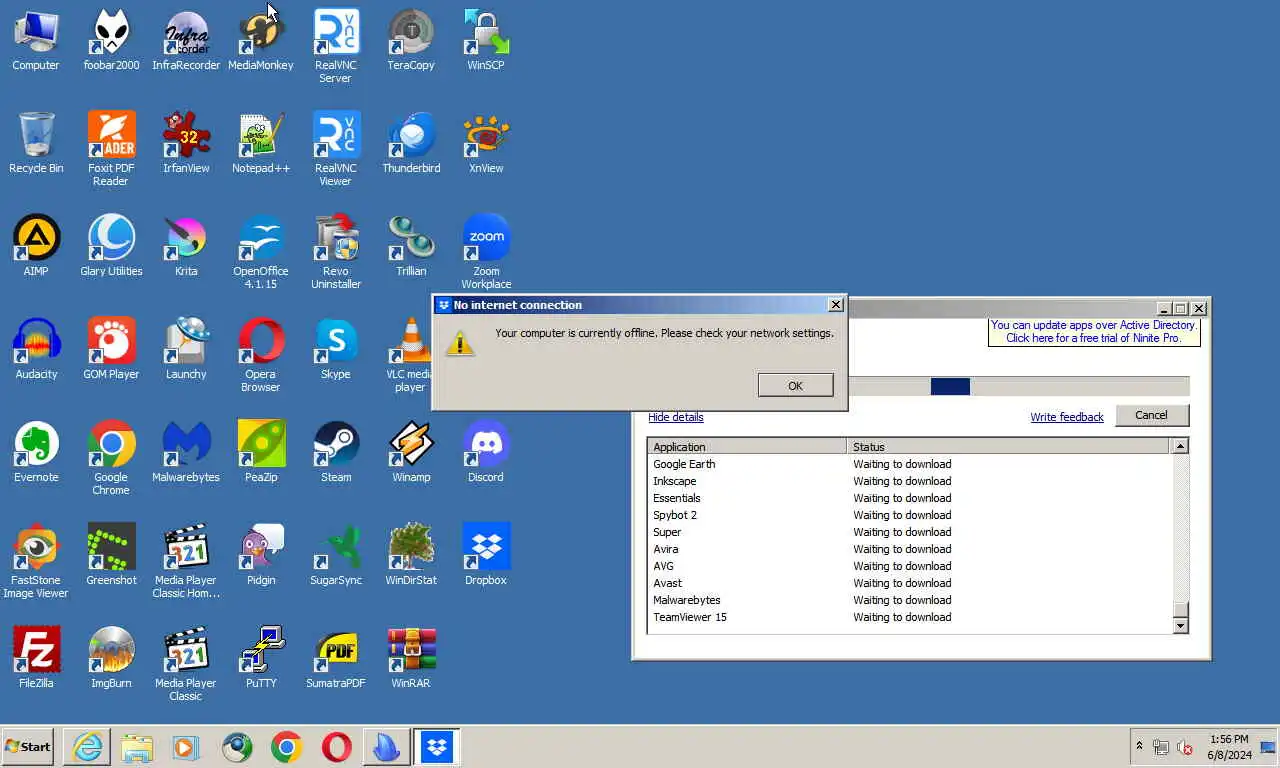
Task: Open the taskbar clock showing 1:56 PM
Action: point(1229,747)
